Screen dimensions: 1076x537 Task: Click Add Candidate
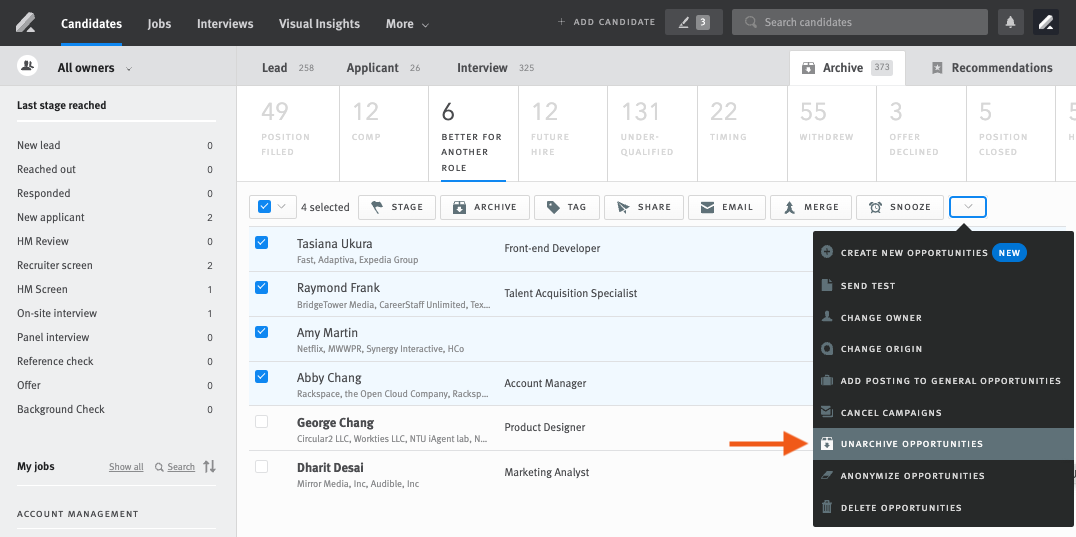[x=606, y=22]
